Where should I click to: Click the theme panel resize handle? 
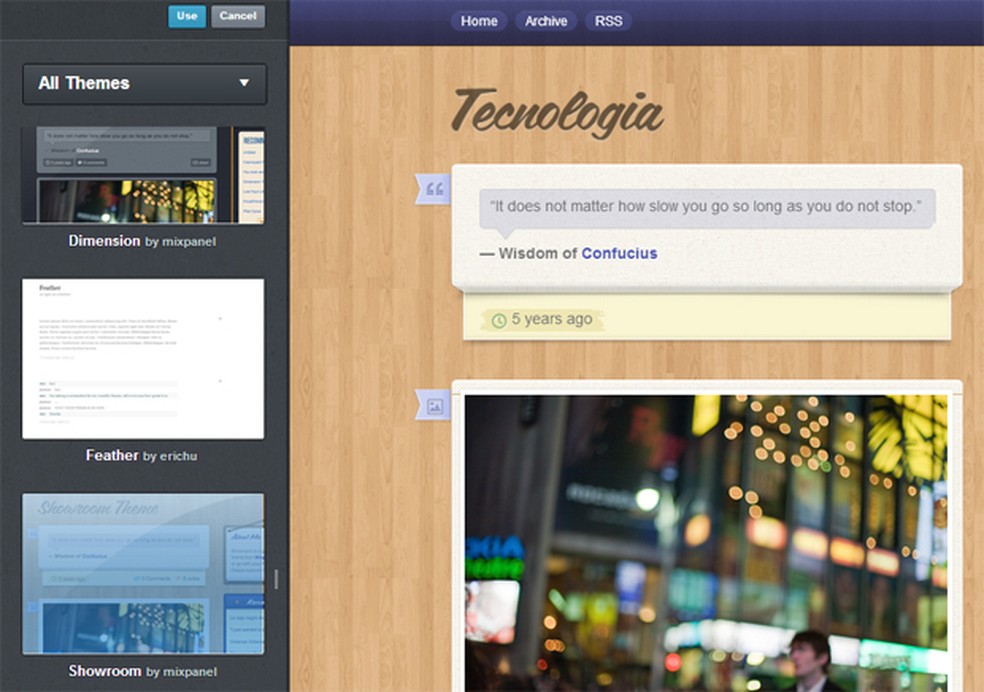tap(276, 579)
